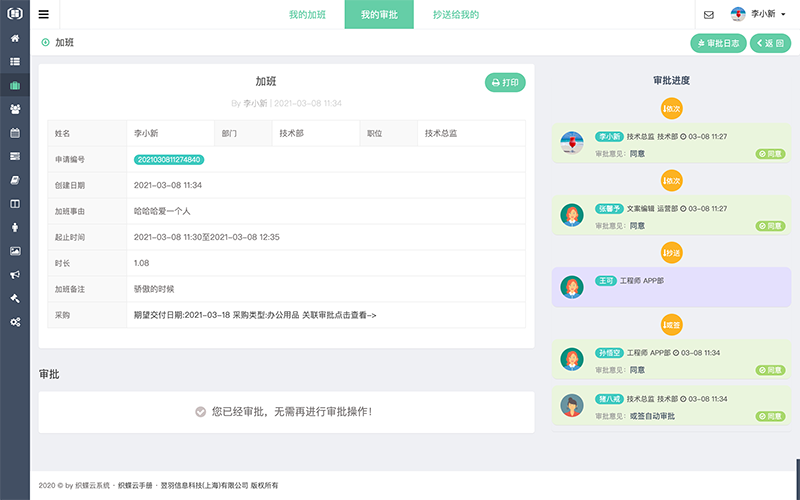
Task: Open the columns layout sidebar icon
Action: 15,204
